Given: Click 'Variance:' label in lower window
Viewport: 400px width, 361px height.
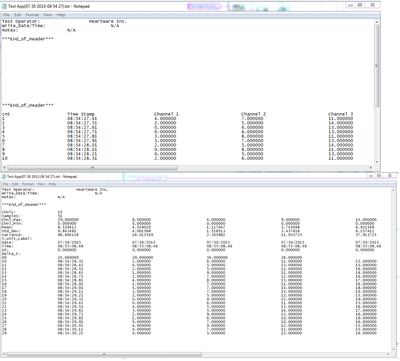Looking at the screenshot, I should tap(12, 235).
